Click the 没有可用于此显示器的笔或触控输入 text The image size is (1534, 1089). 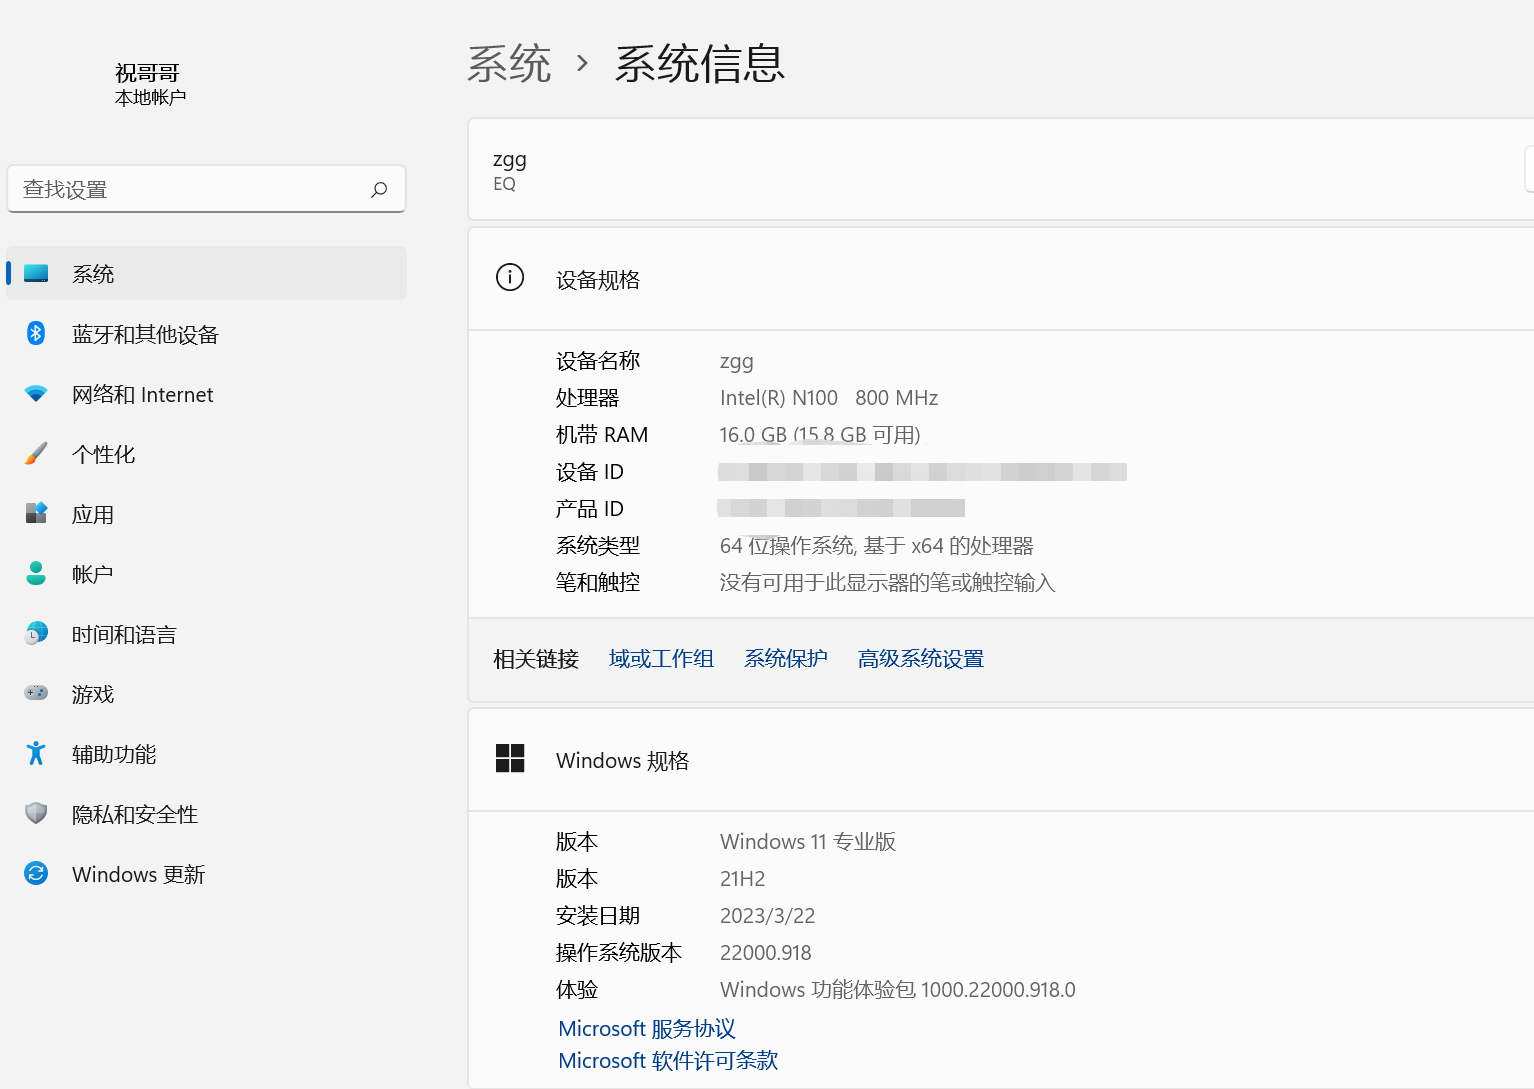click(x=888, y=583)
